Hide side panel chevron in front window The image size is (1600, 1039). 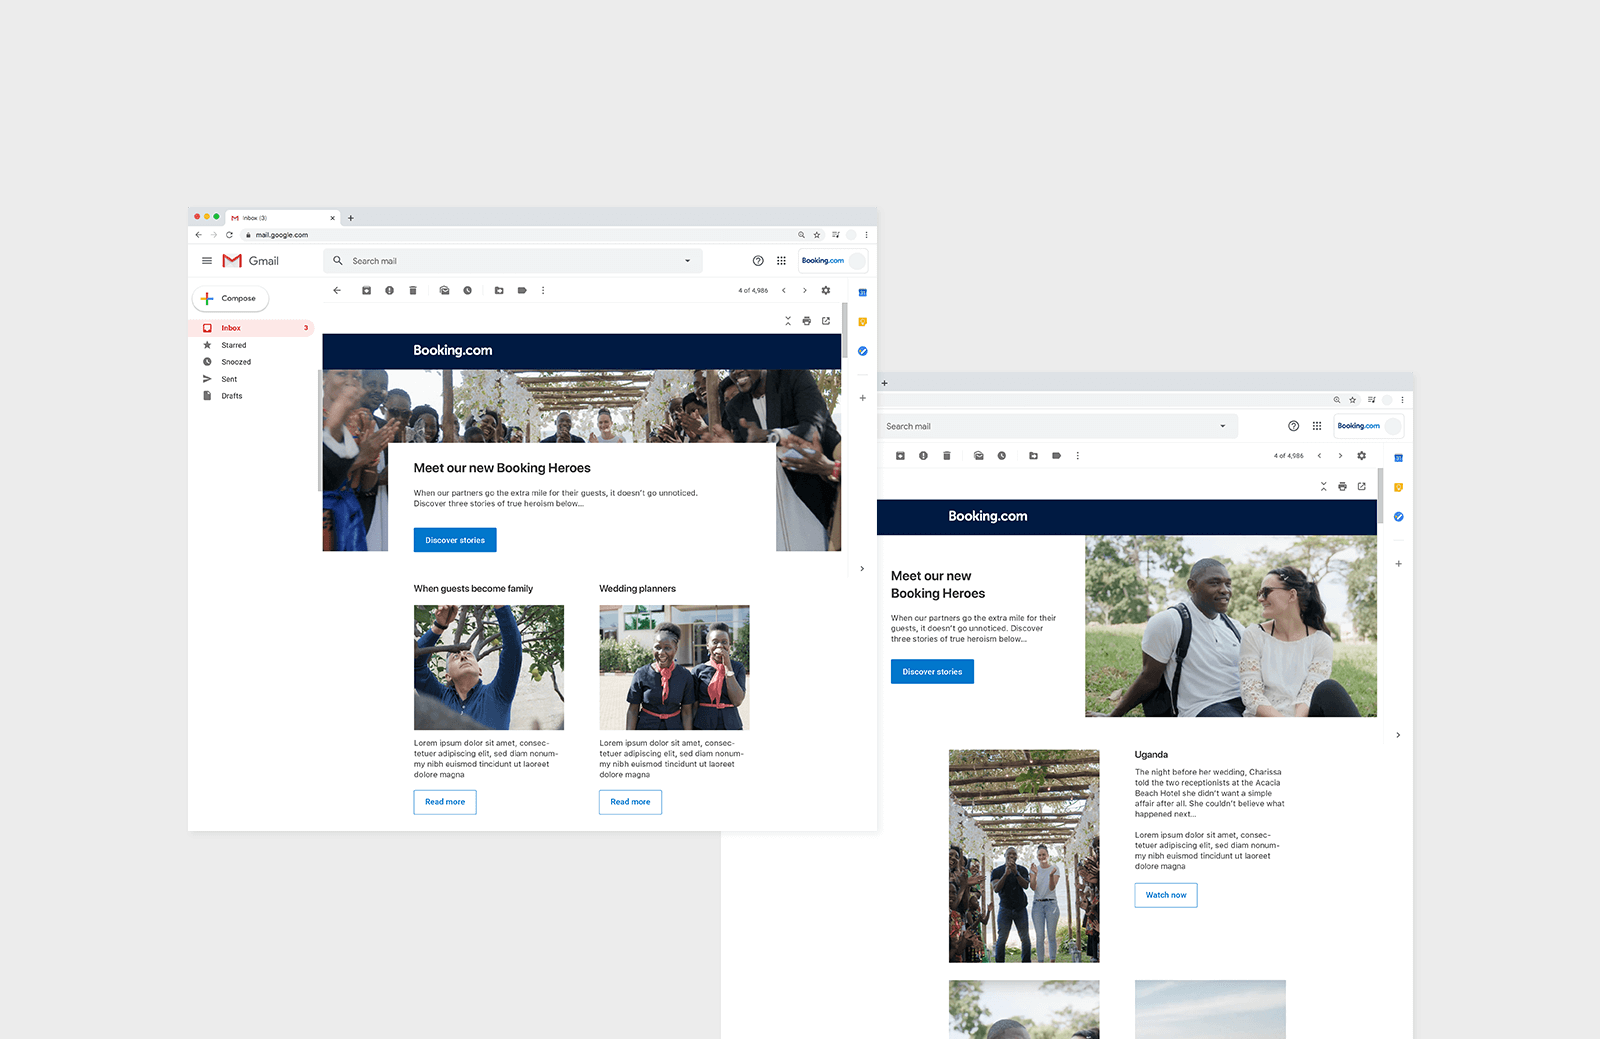(862, 569)
